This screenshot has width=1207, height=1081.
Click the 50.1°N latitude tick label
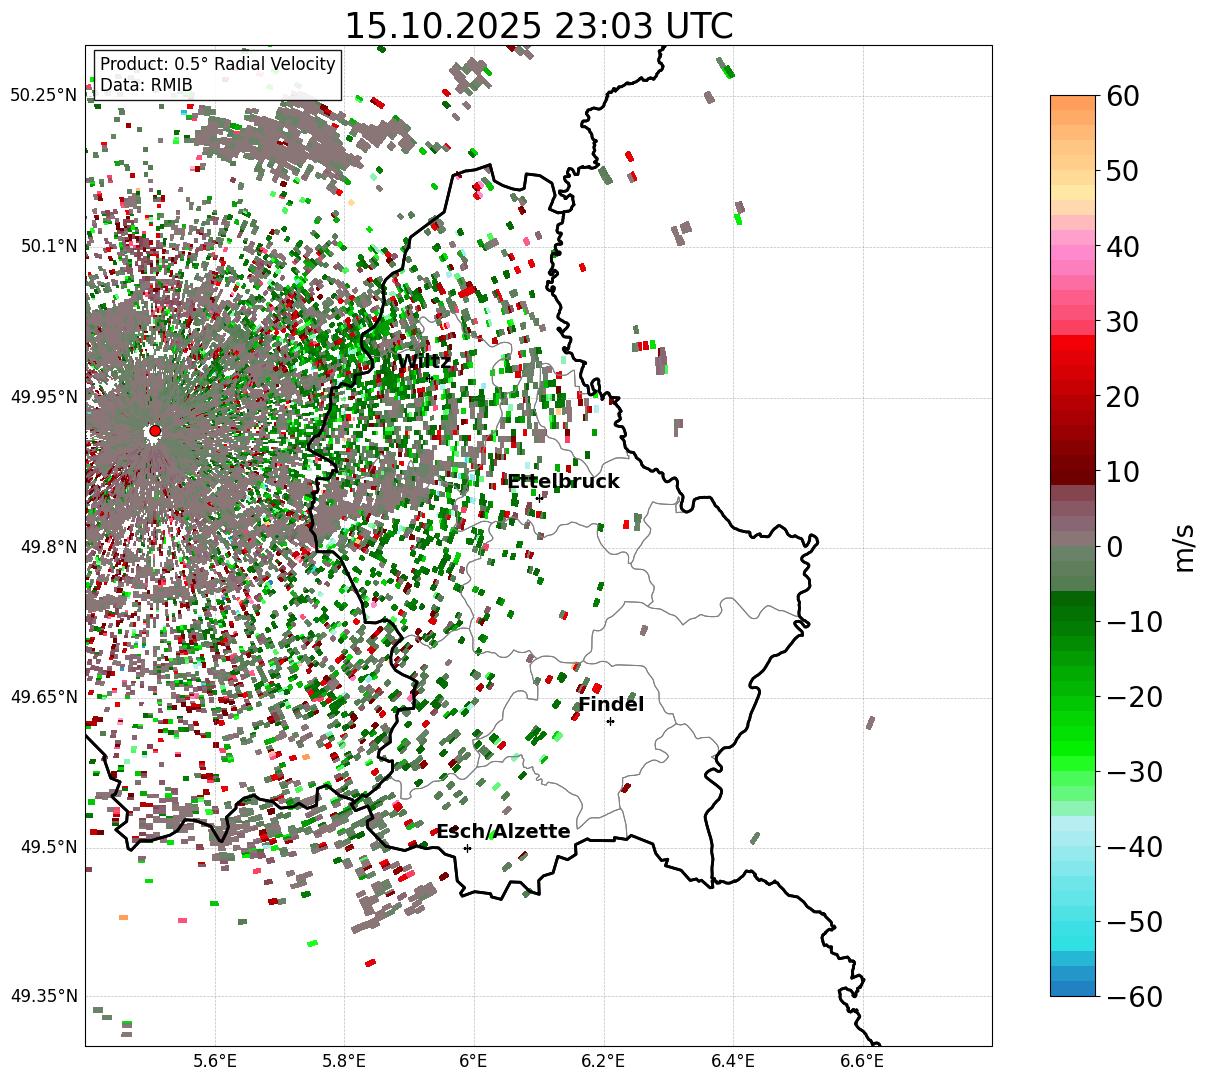(48, 246)
